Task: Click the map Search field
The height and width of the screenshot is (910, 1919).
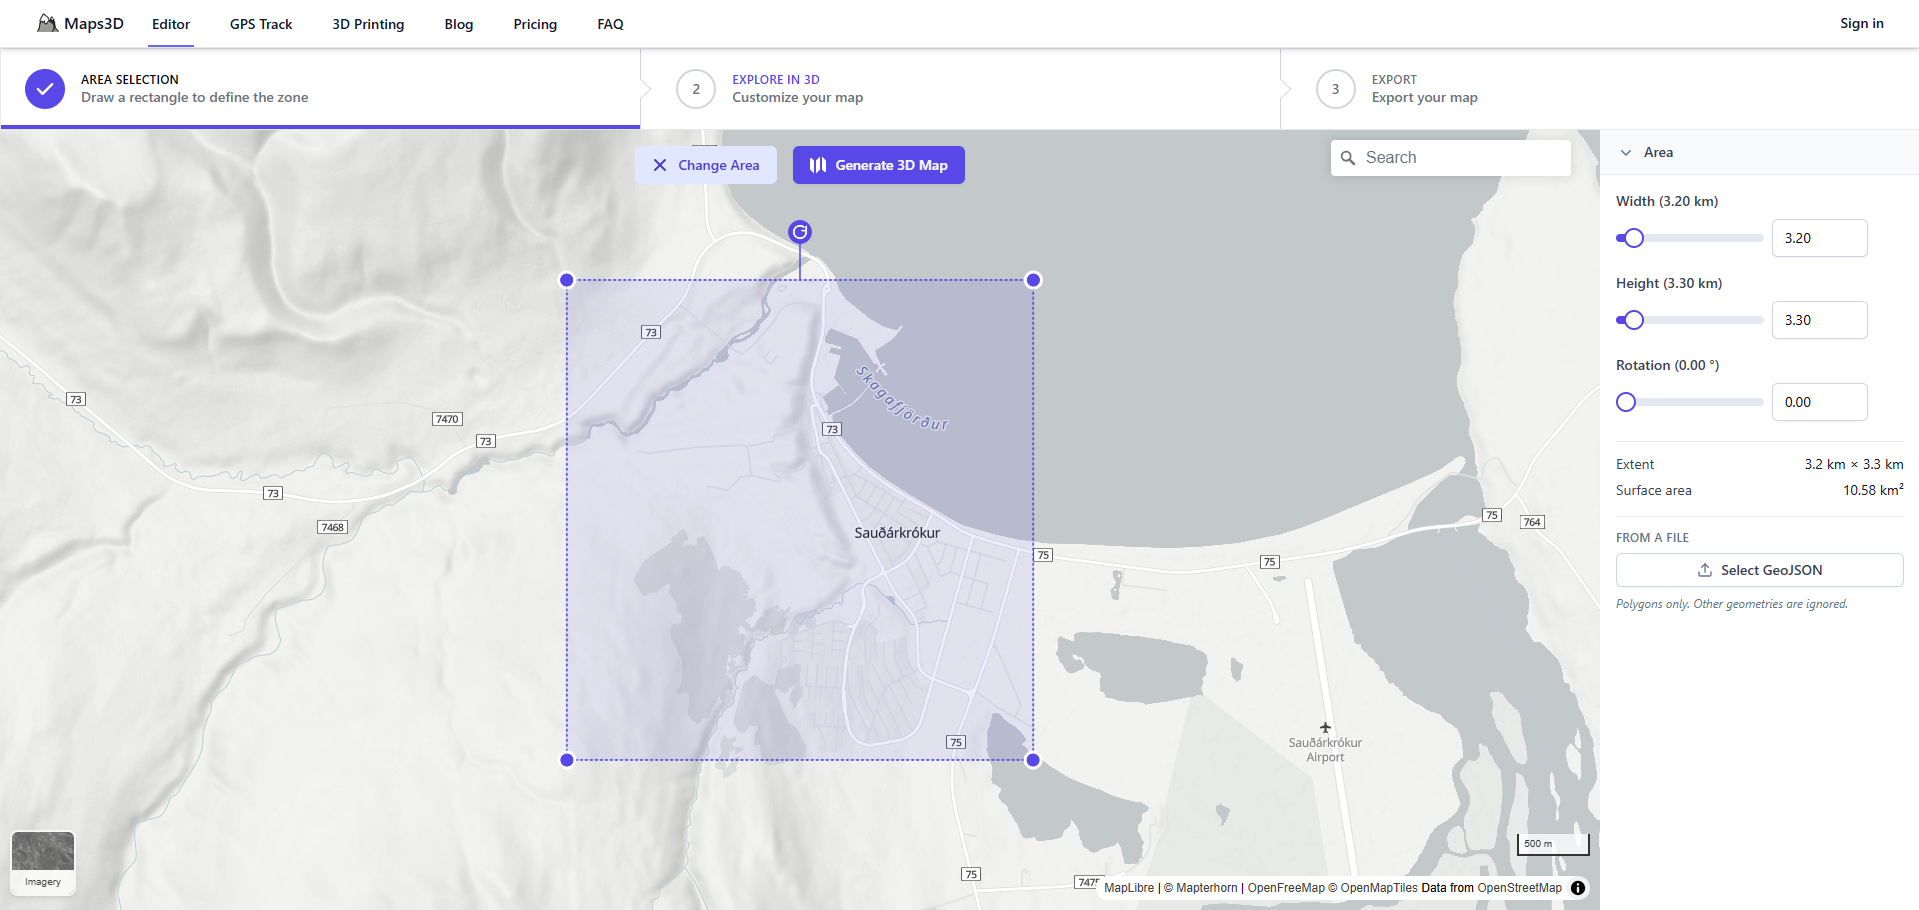Action: point(1451,158)
